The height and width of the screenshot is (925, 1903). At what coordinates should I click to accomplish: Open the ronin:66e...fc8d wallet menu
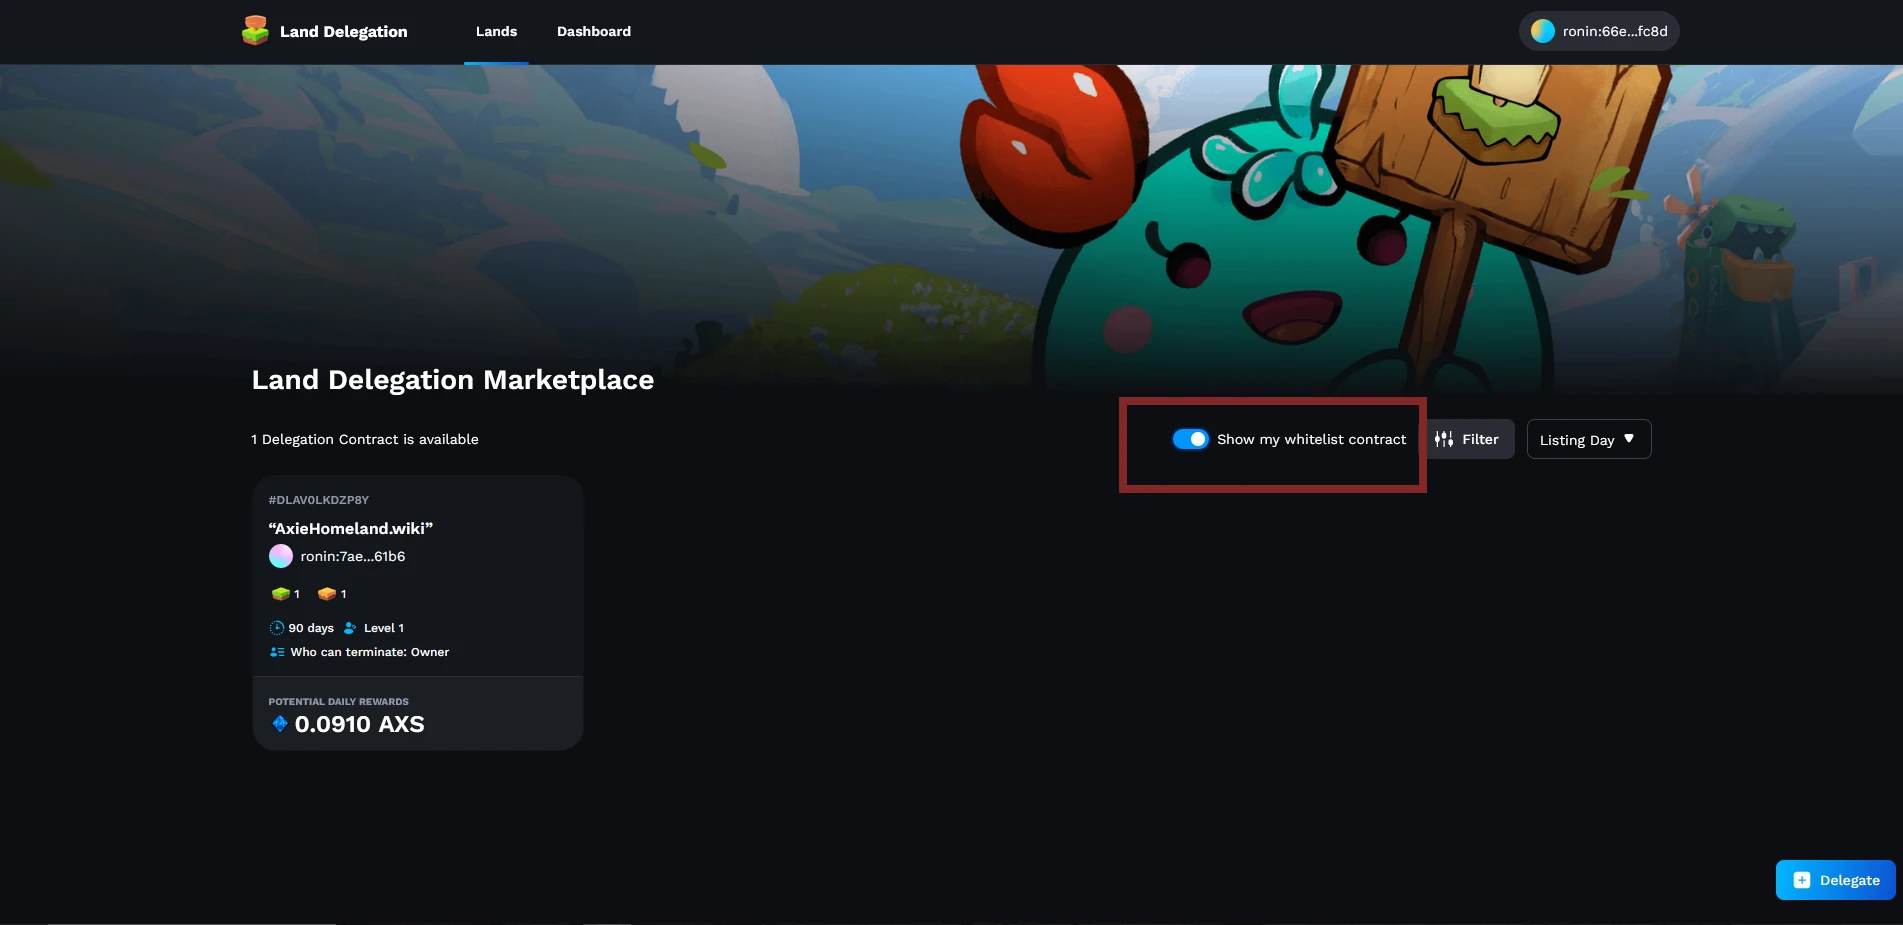(1598, 31)
